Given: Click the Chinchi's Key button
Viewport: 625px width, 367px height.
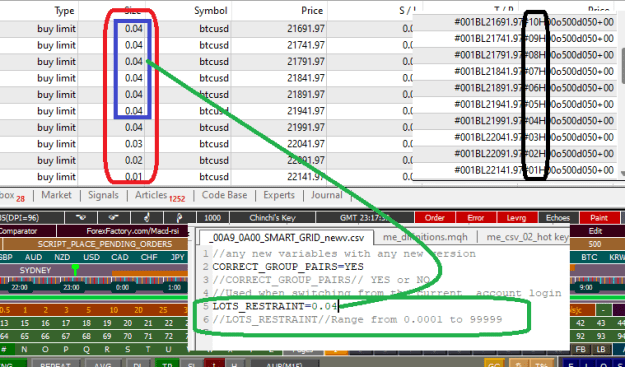Looking at the screenshot, I should [272, 218].
